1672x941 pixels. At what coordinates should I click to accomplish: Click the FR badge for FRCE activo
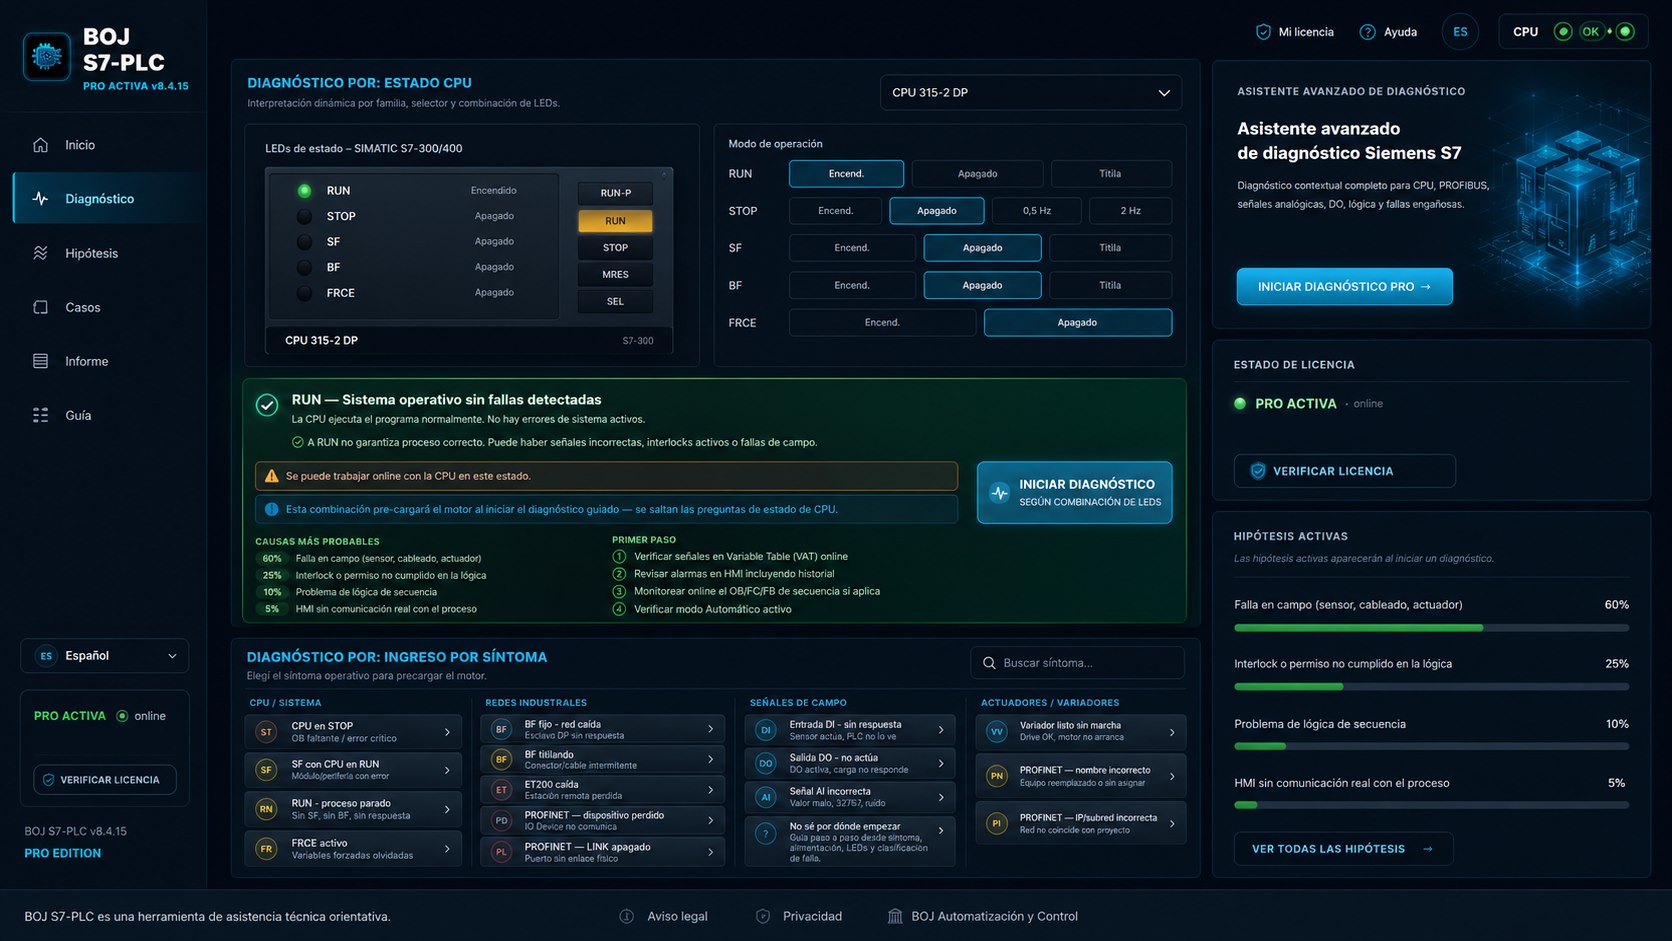[266, 849]
